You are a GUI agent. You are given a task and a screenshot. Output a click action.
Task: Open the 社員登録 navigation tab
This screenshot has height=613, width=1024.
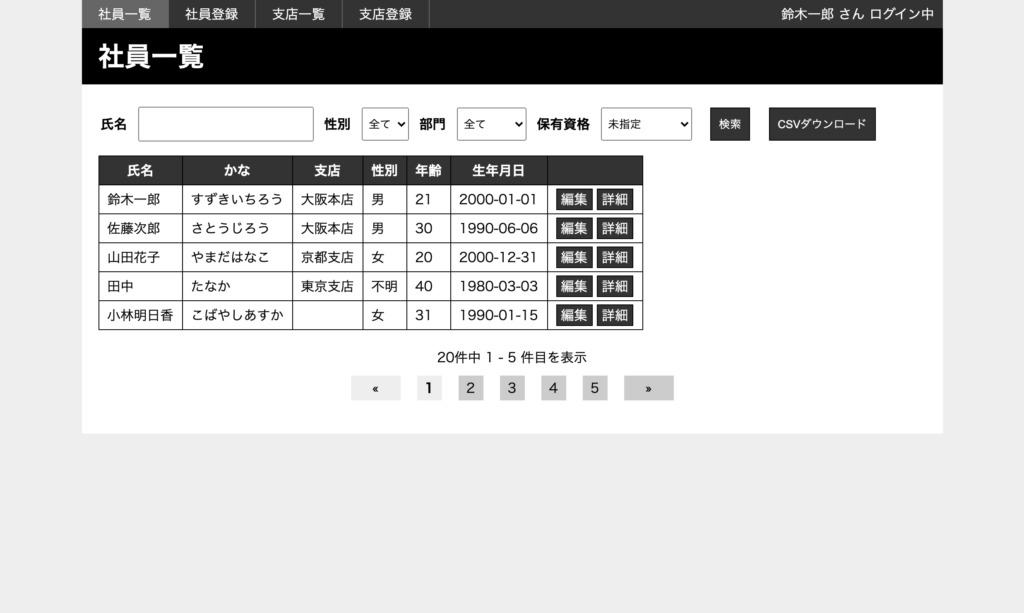[x=211, y=14]
